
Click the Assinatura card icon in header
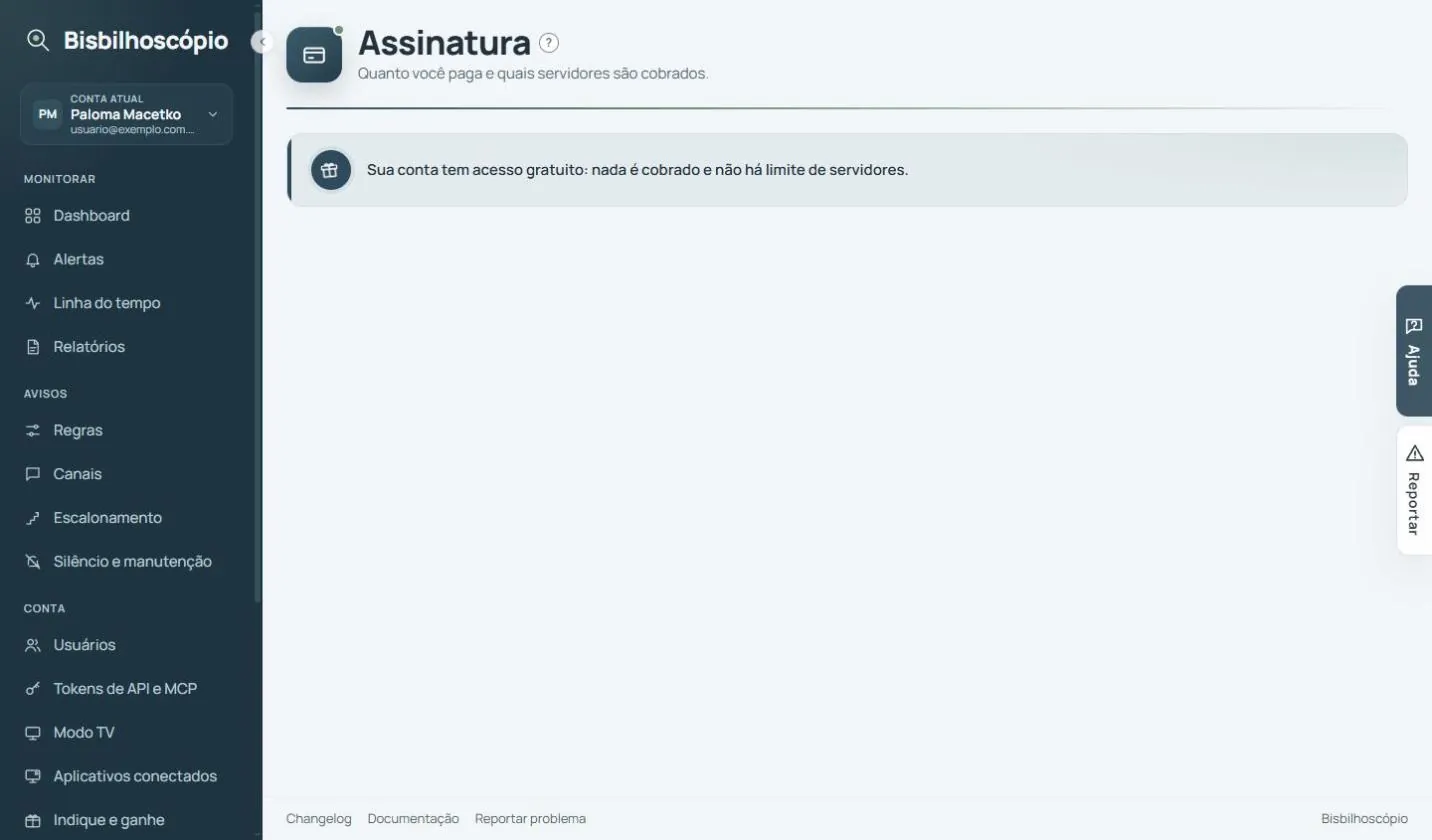[x=314, y=55]
